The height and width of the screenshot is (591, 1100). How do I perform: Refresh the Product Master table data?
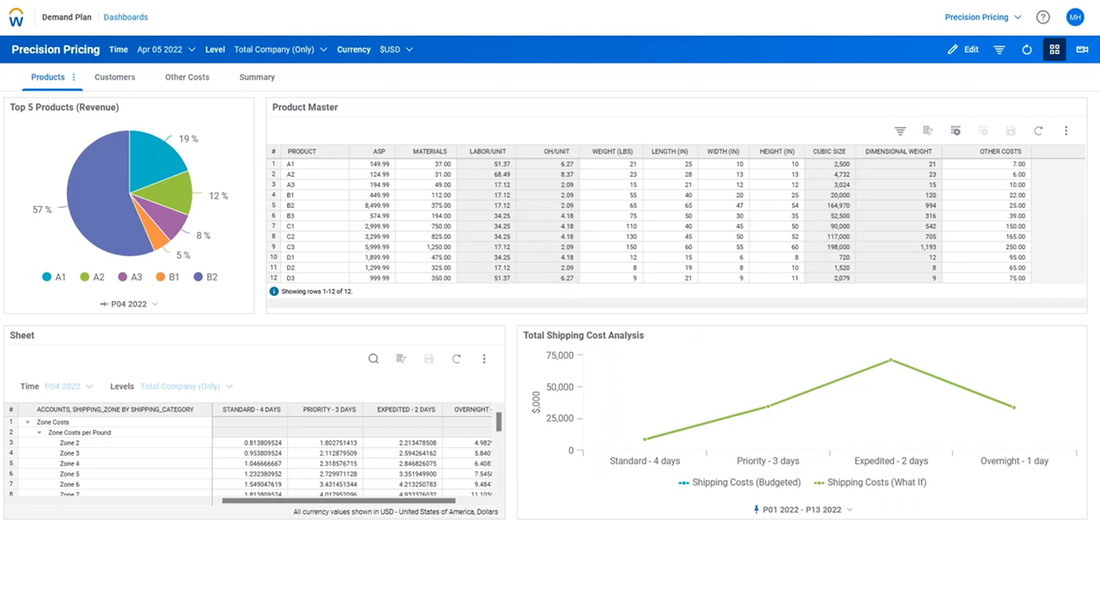pos(1039,131)
